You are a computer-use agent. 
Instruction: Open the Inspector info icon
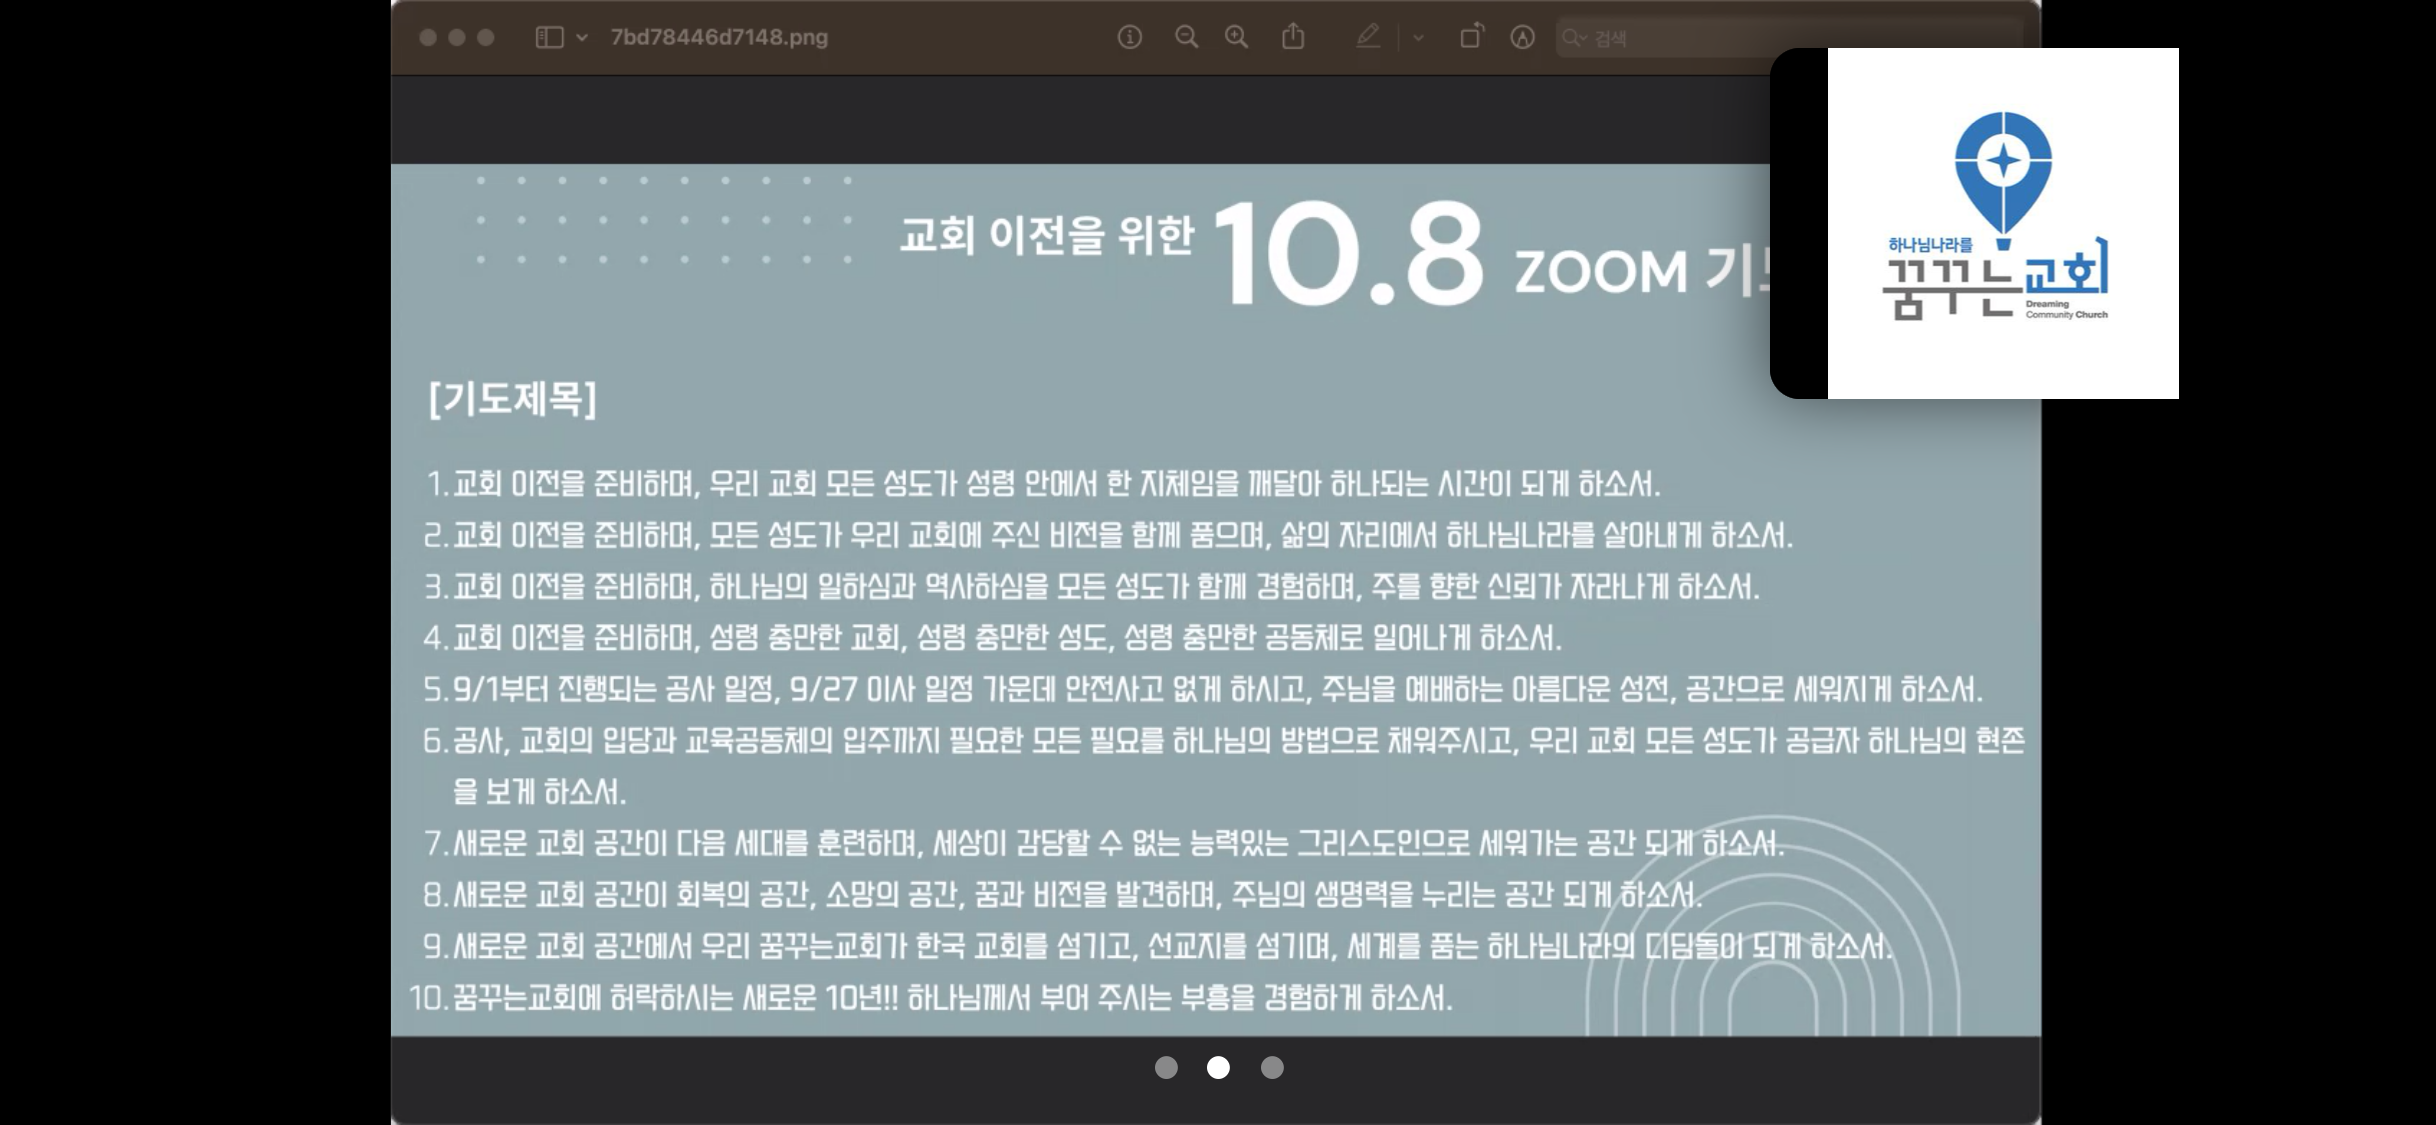coord(1129,38)
